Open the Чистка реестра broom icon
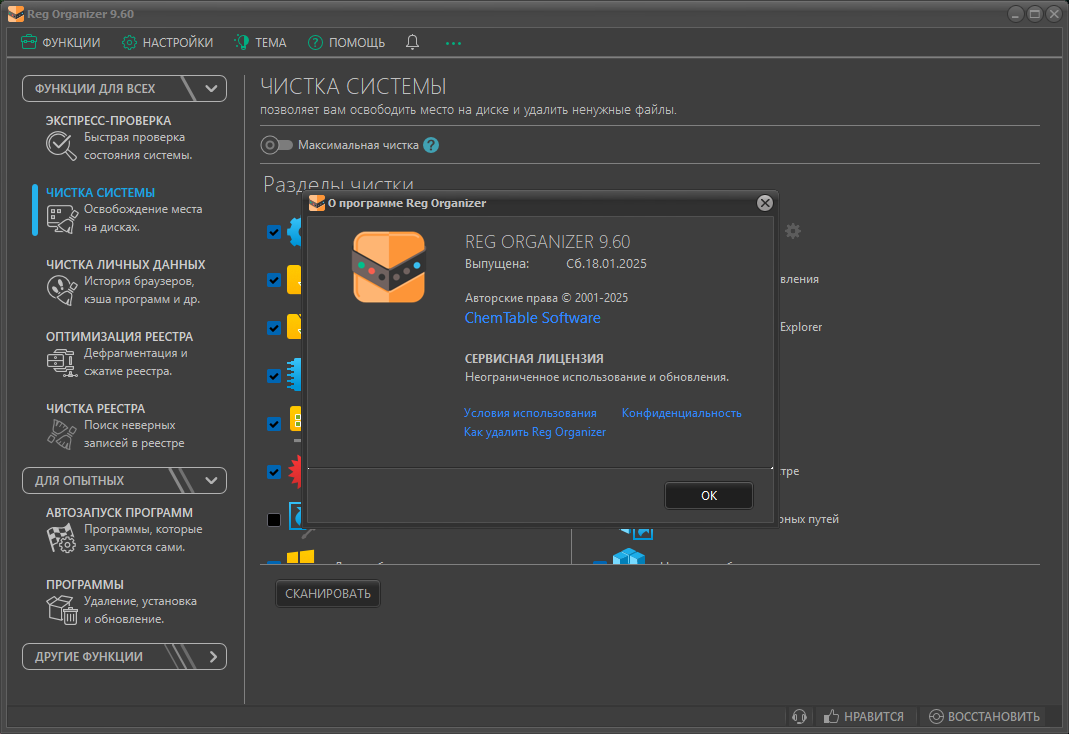The width and height of the screenshot is (1069, 734). tap(61, 434)
